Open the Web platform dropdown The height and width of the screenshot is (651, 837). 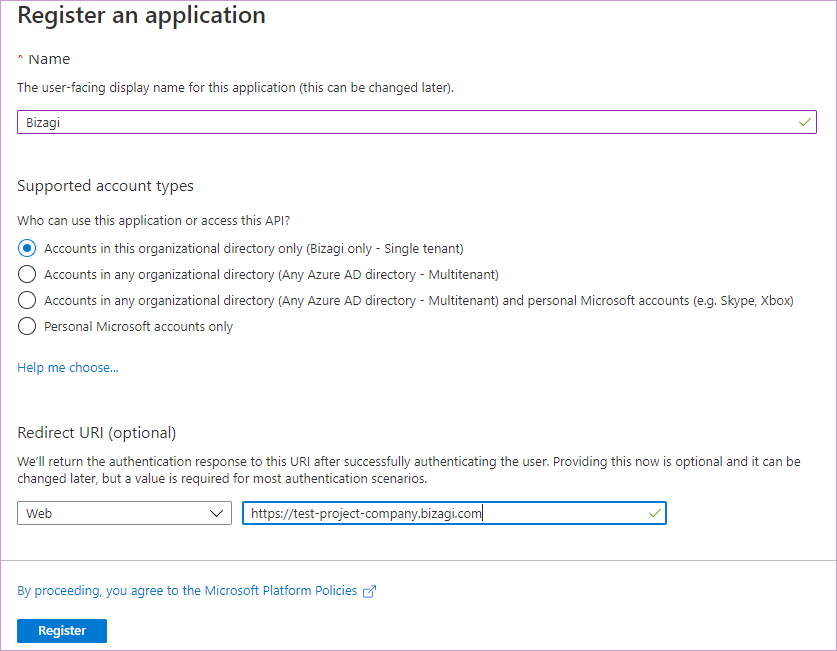point(124,513)
